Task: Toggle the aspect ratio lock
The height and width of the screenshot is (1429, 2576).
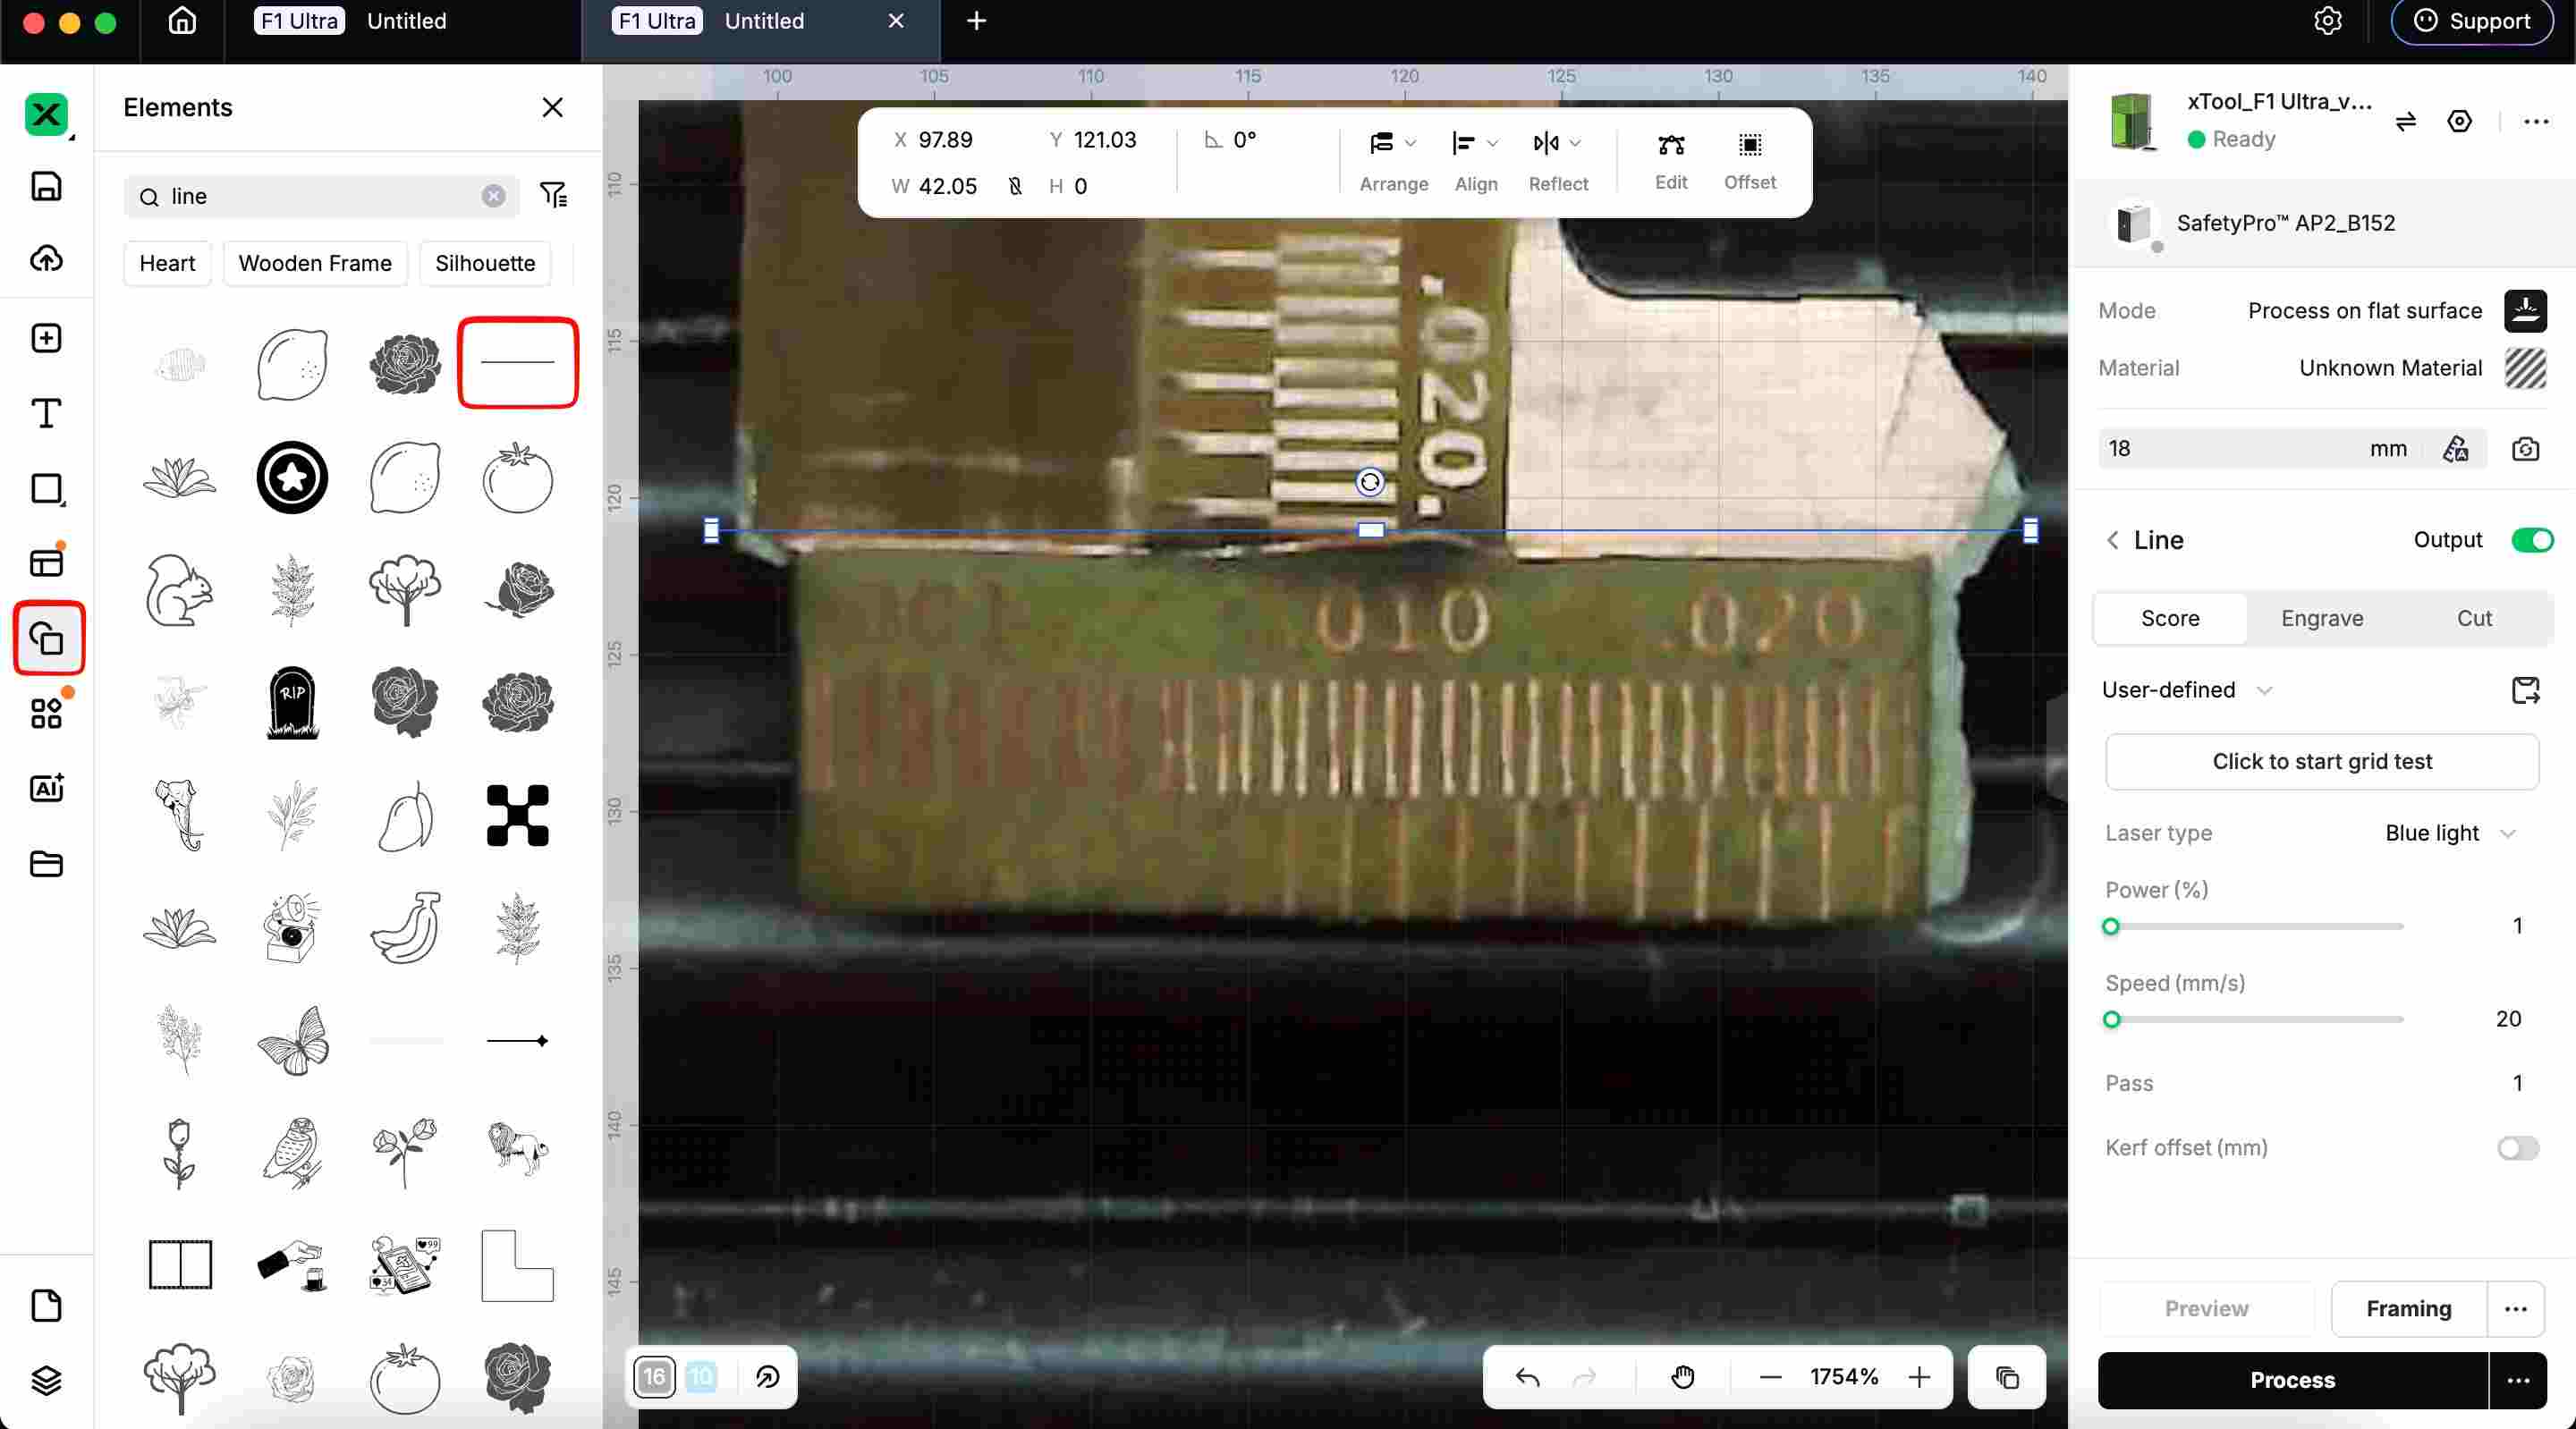Action: [x=1015, y=186]
